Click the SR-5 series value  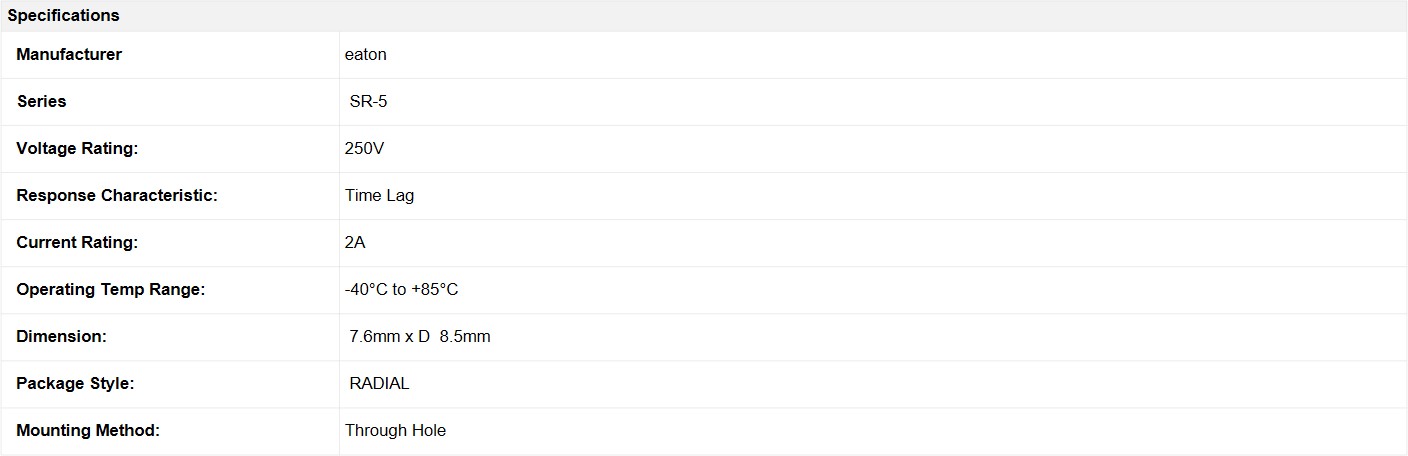[368, 102]
